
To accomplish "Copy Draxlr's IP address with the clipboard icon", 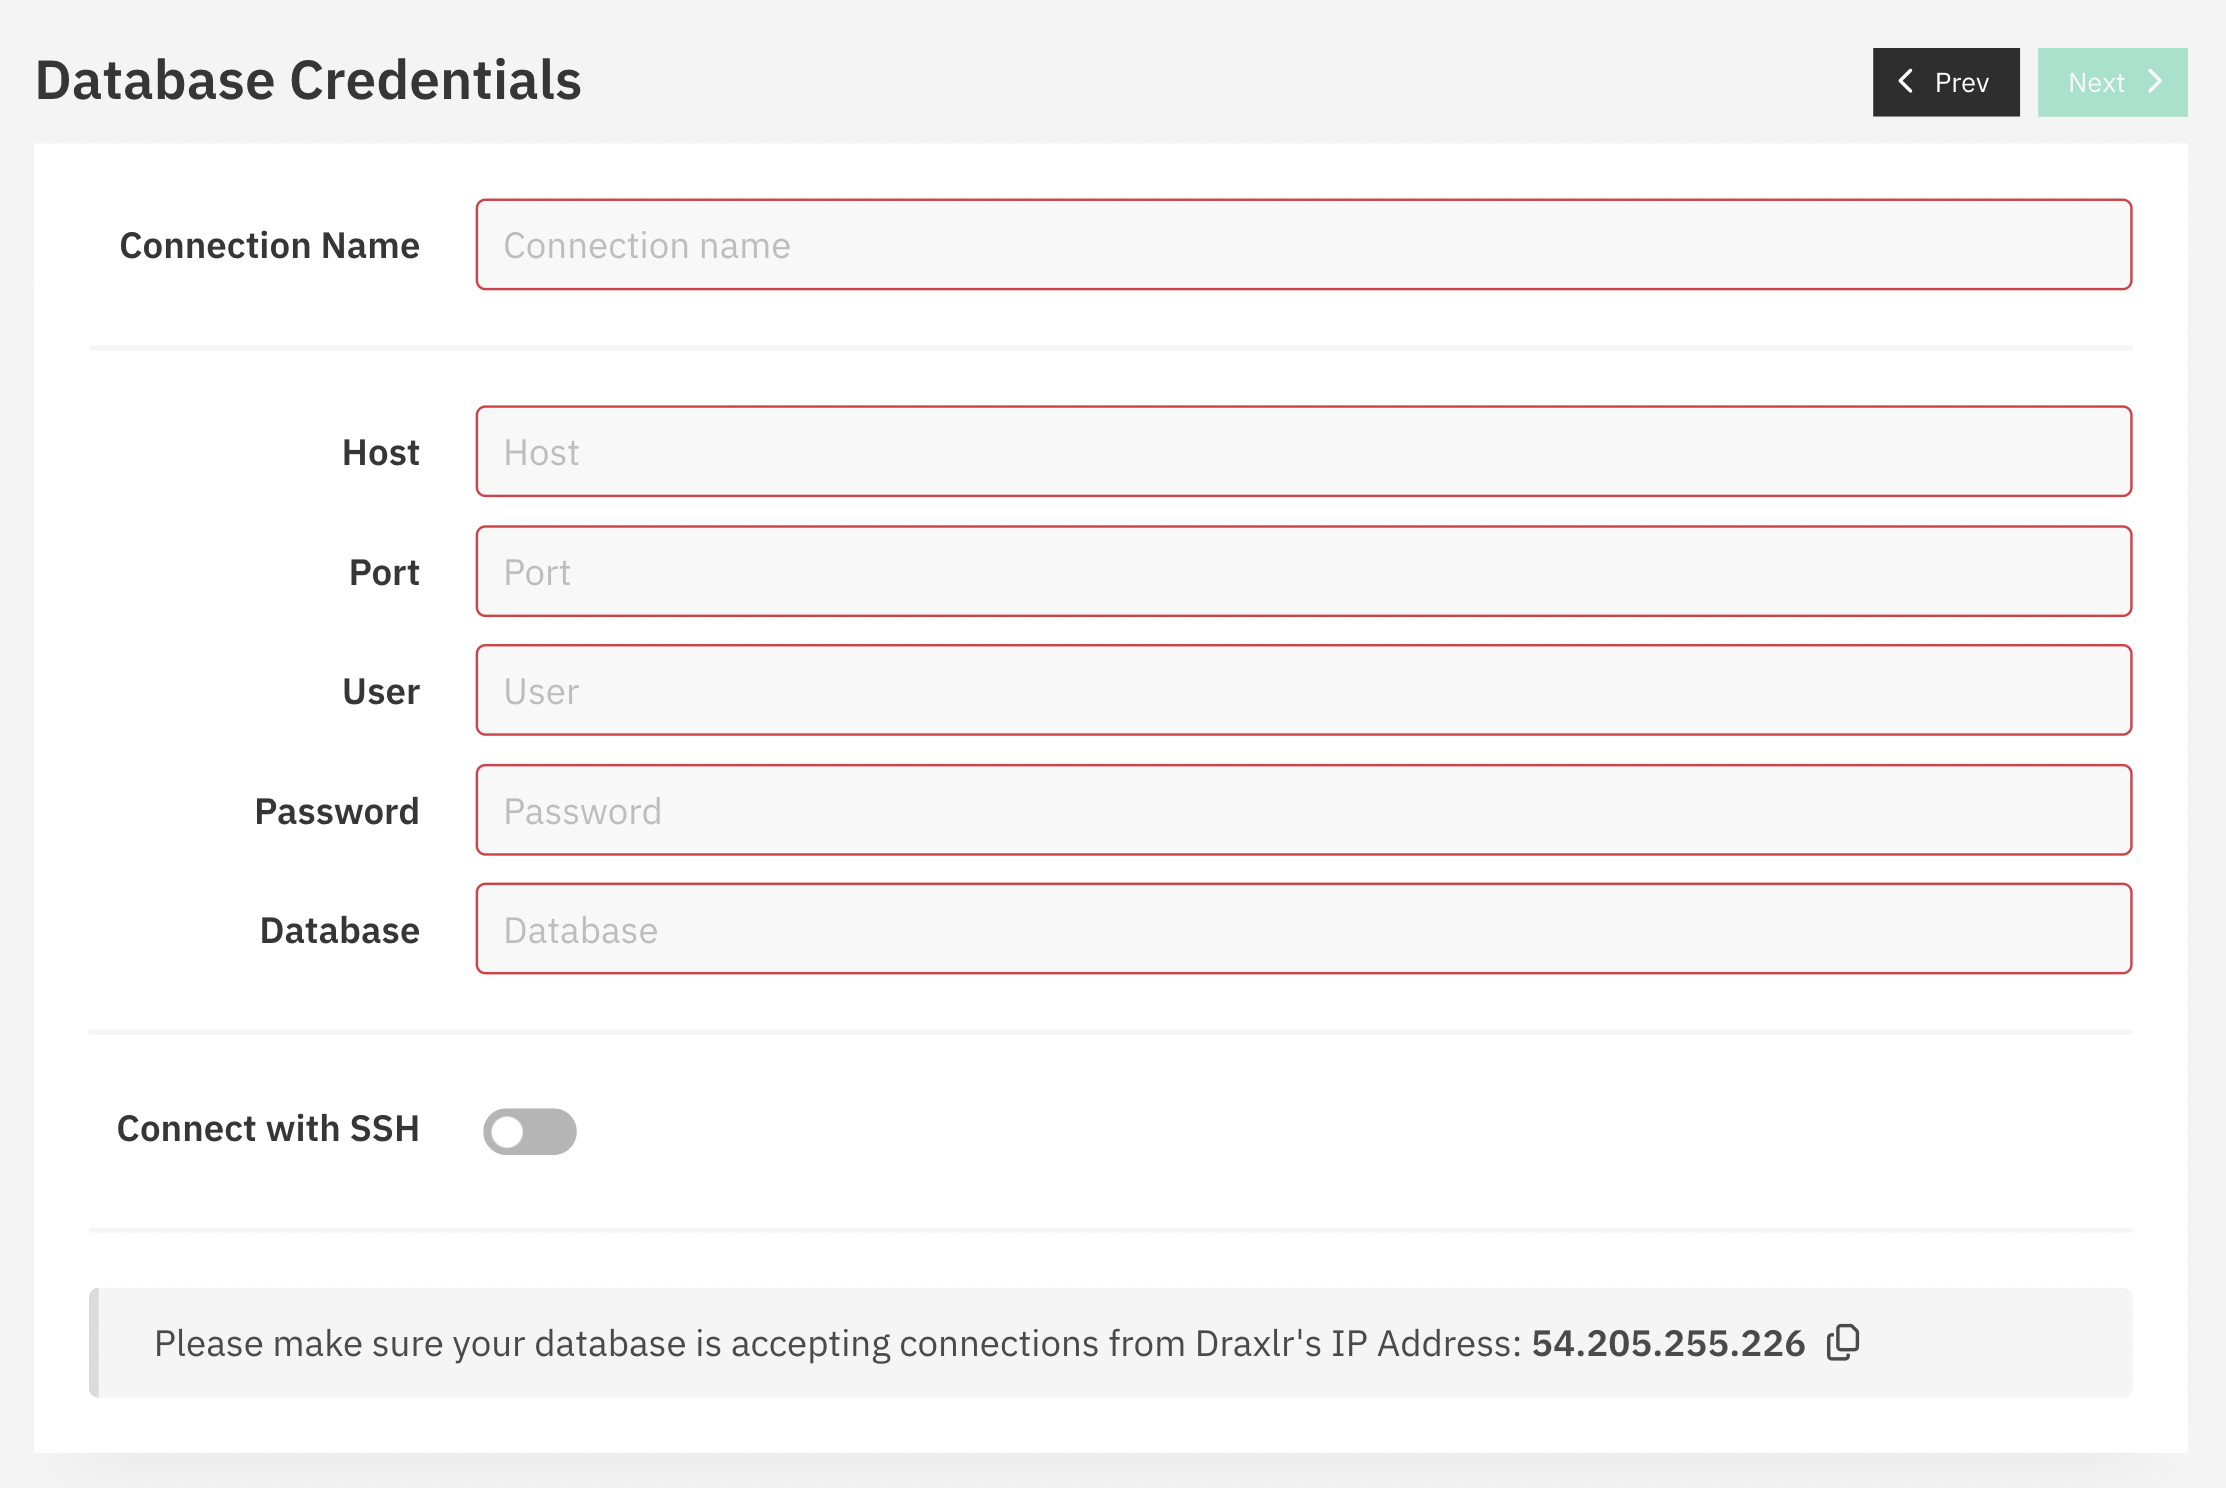I will coord(1843,1342).
